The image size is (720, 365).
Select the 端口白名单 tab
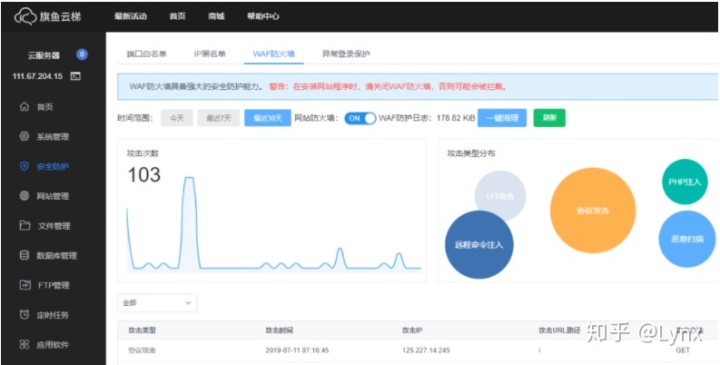[x=146, y=54]
